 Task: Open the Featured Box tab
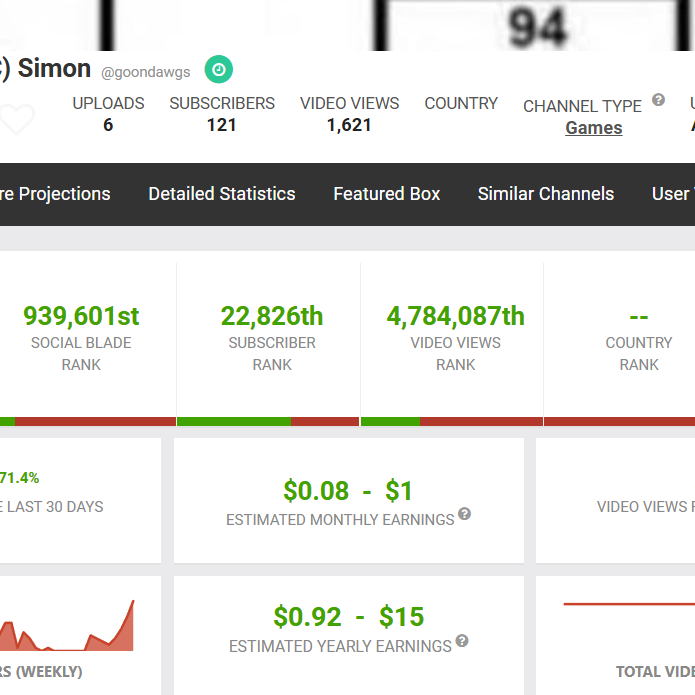point(386,194)
